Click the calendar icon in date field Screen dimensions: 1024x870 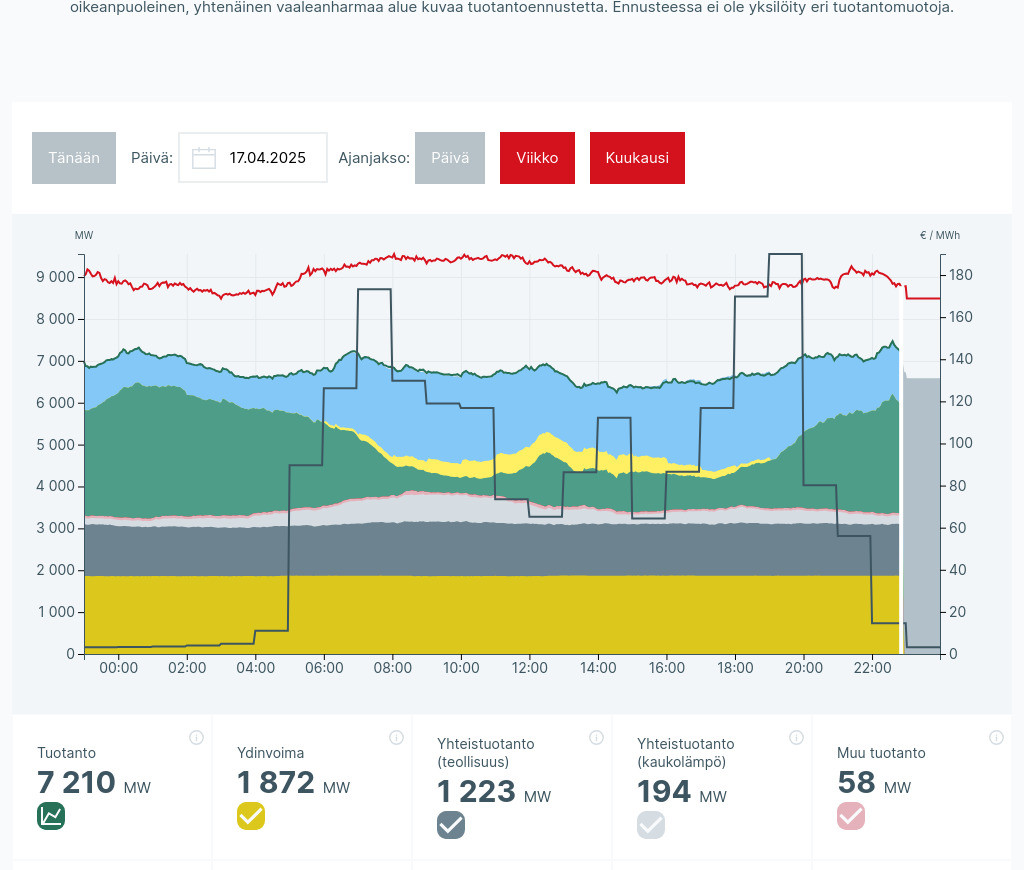click(x=204, y=158)
